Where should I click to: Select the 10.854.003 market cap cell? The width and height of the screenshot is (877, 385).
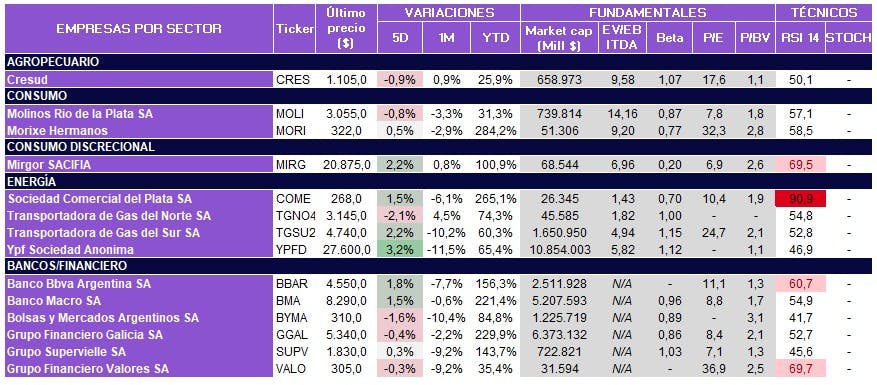tap(559, 250)
